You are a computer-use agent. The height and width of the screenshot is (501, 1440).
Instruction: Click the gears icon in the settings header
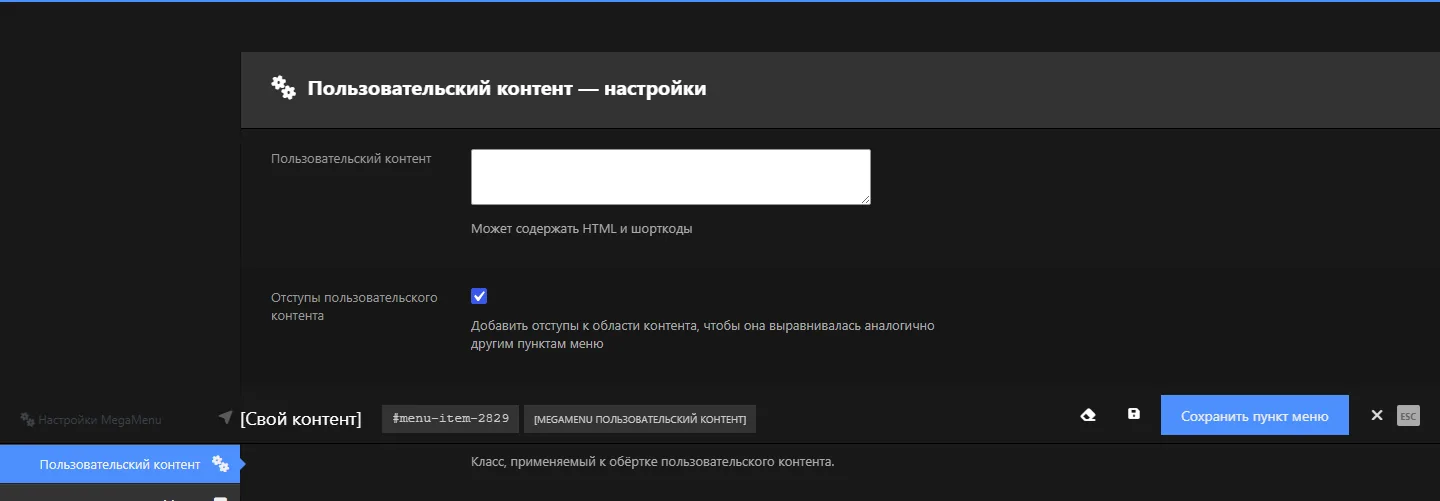(284, 88)
